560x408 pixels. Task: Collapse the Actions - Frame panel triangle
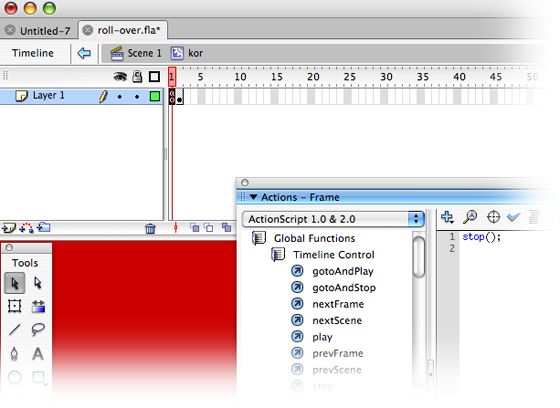tap(253, 197)
